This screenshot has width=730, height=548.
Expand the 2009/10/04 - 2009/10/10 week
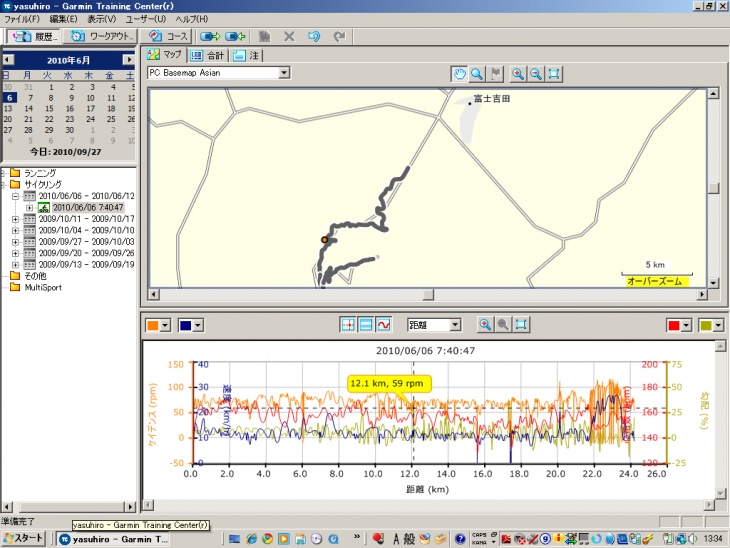(x=15, y=230)
